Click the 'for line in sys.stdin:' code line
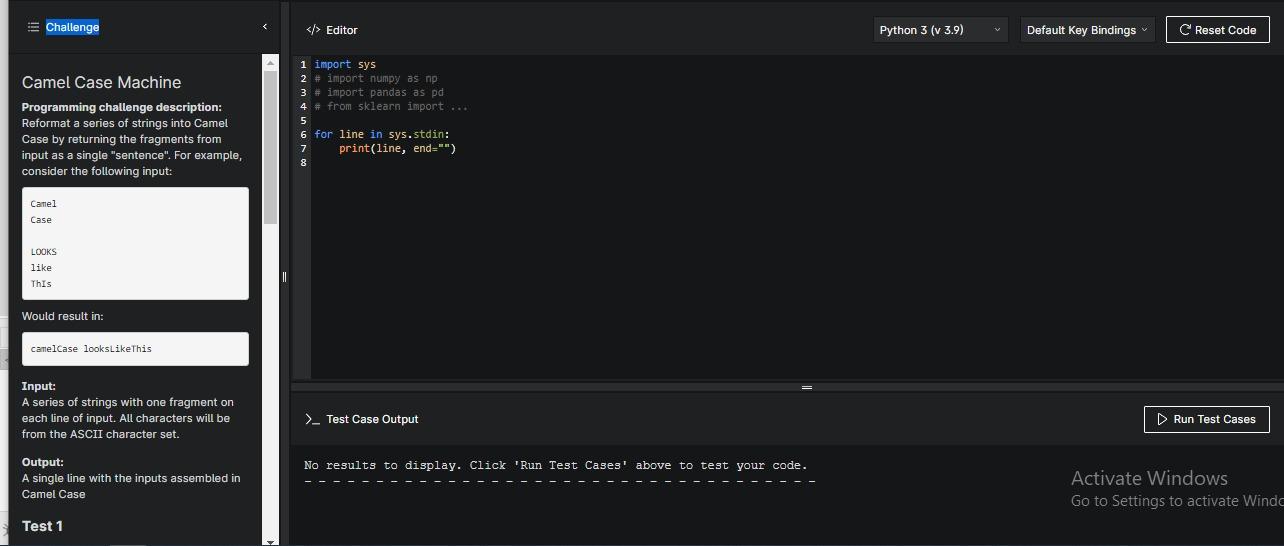 382,134
